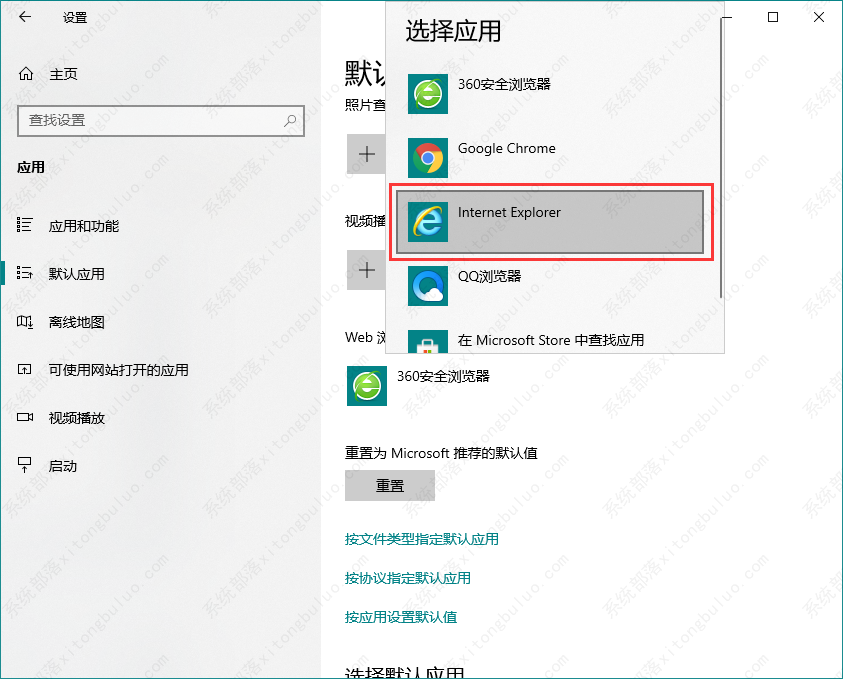Click the current Web browser 360 icon
Viewport: 843px width, 679px height.
tap(366, 386)
